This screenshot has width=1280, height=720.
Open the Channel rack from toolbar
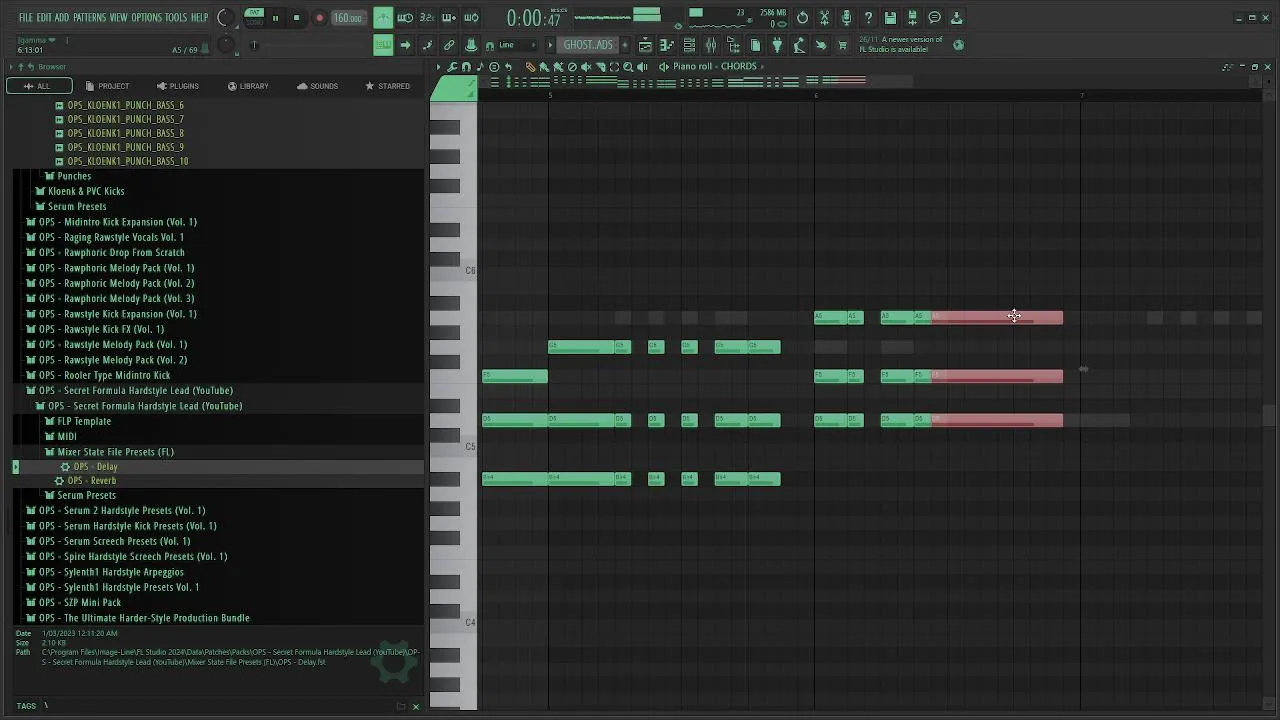(690, 45)
